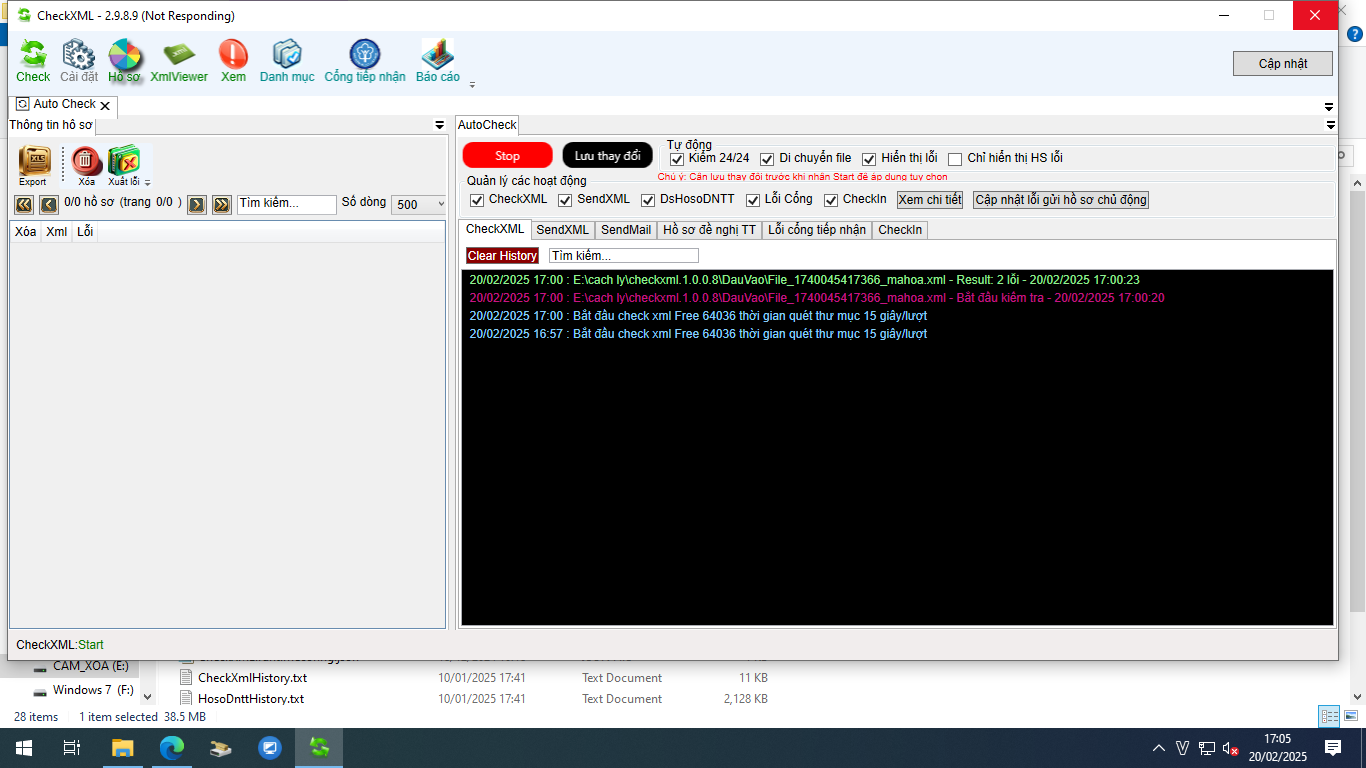Click the Tìm kiếm field above the log

point(609,256)
